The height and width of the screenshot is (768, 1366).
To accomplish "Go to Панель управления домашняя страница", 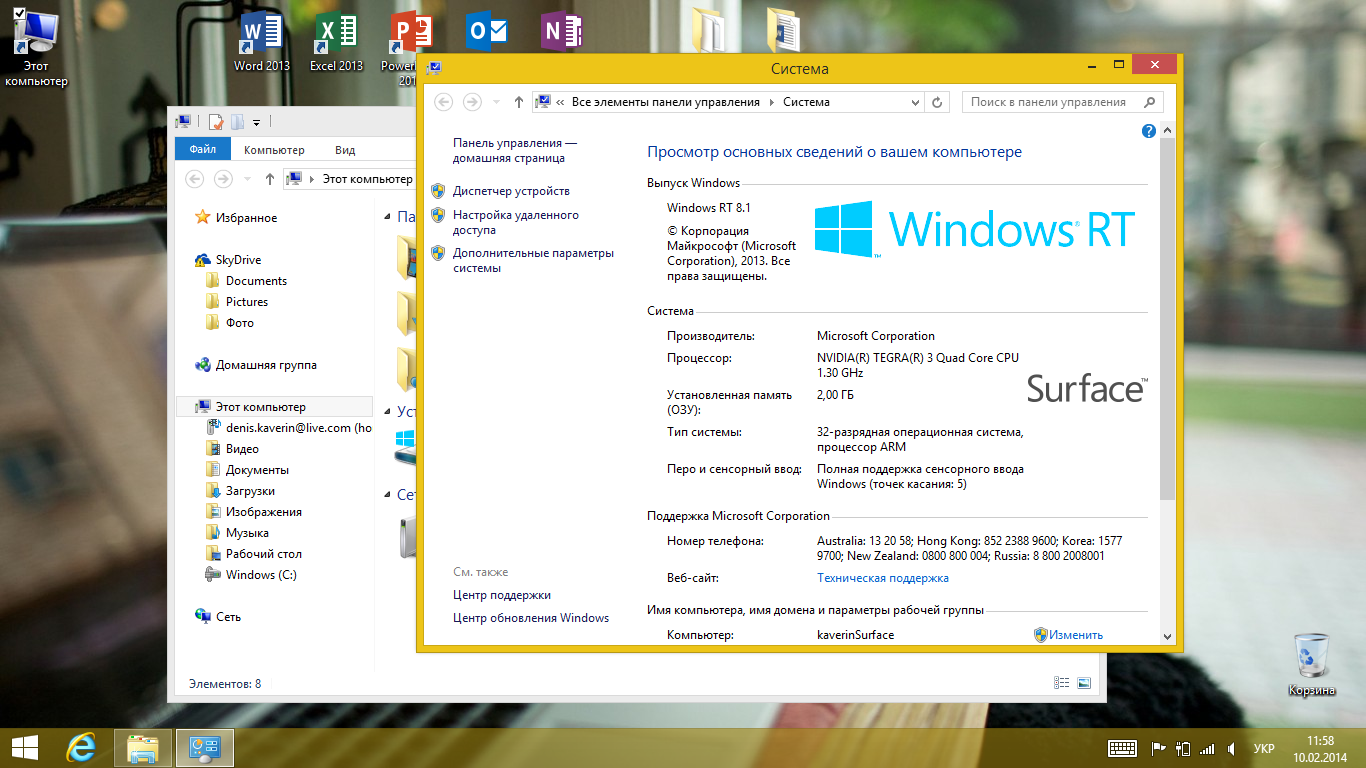I will click(x=515, y=151).
